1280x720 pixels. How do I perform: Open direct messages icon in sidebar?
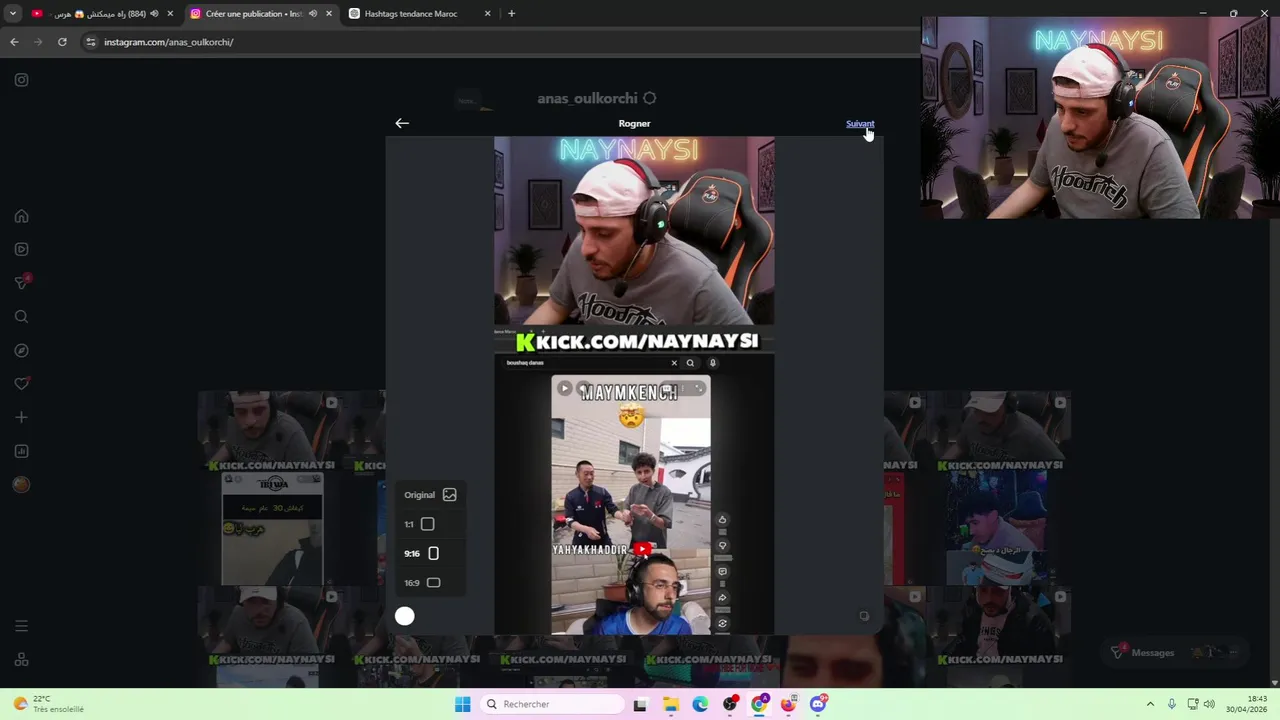[x=21, y=283]
